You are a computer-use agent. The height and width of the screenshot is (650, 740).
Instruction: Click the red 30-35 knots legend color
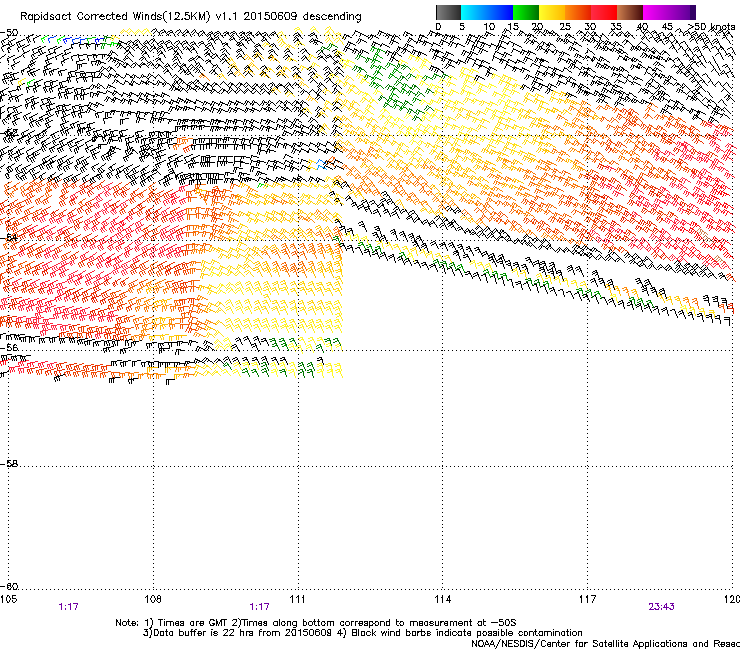(x=604, y=12)
